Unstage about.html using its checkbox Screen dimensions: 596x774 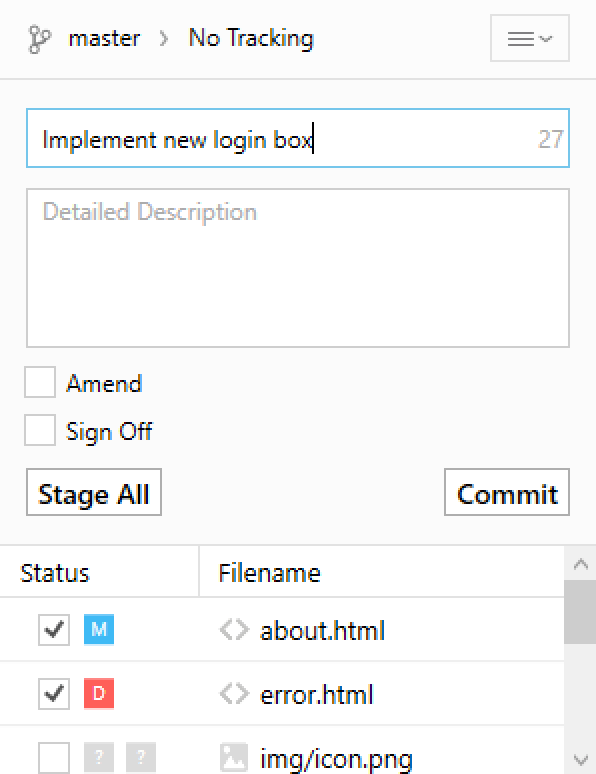pos(54,629)
